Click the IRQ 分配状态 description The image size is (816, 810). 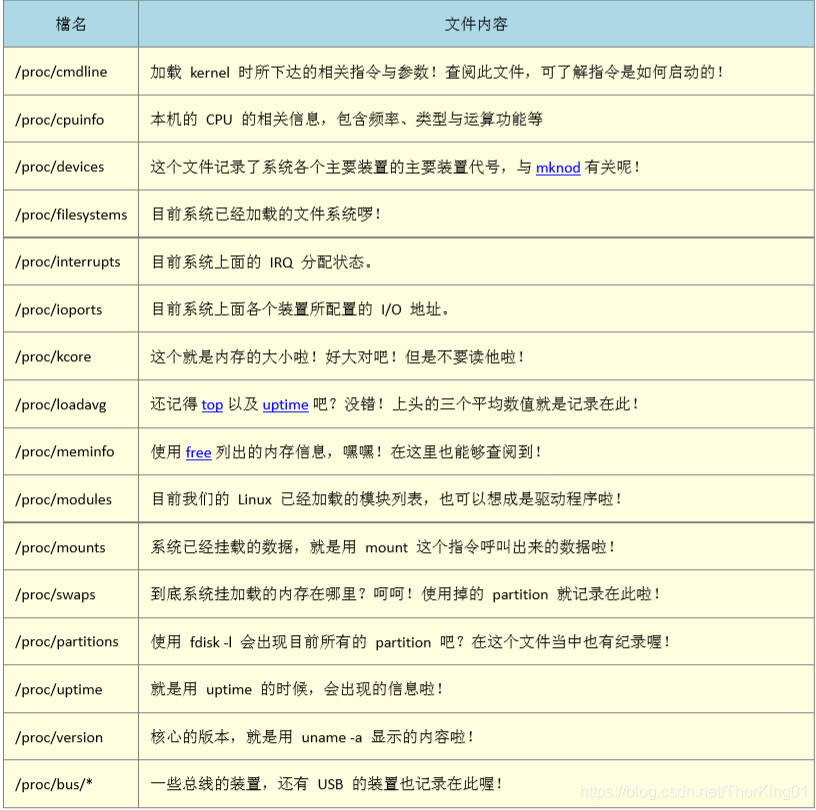click(261, 262)
